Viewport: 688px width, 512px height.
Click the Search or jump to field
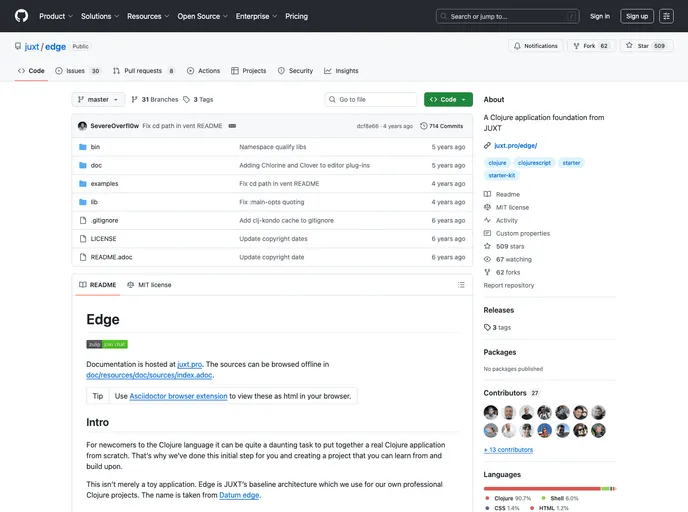pyautogui.click(x=507, y=16)
